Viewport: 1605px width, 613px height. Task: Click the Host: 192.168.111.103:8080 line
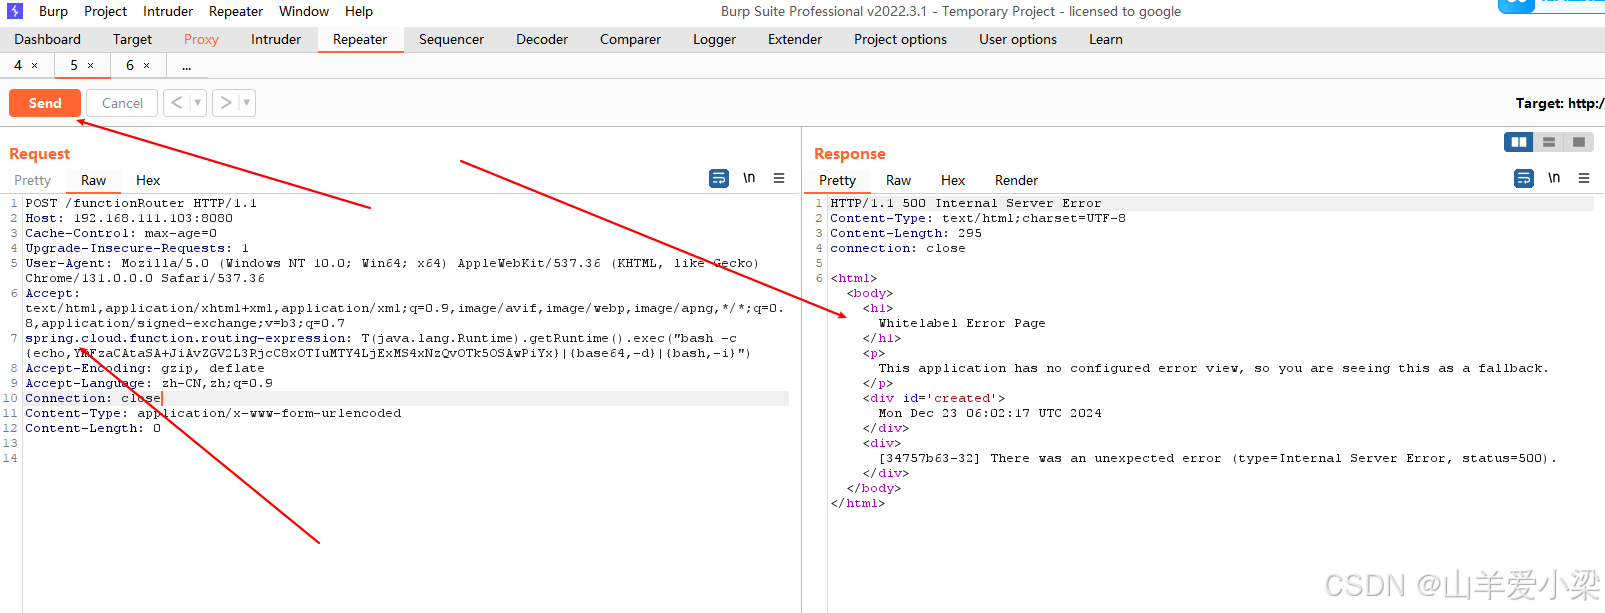(129, 218)
